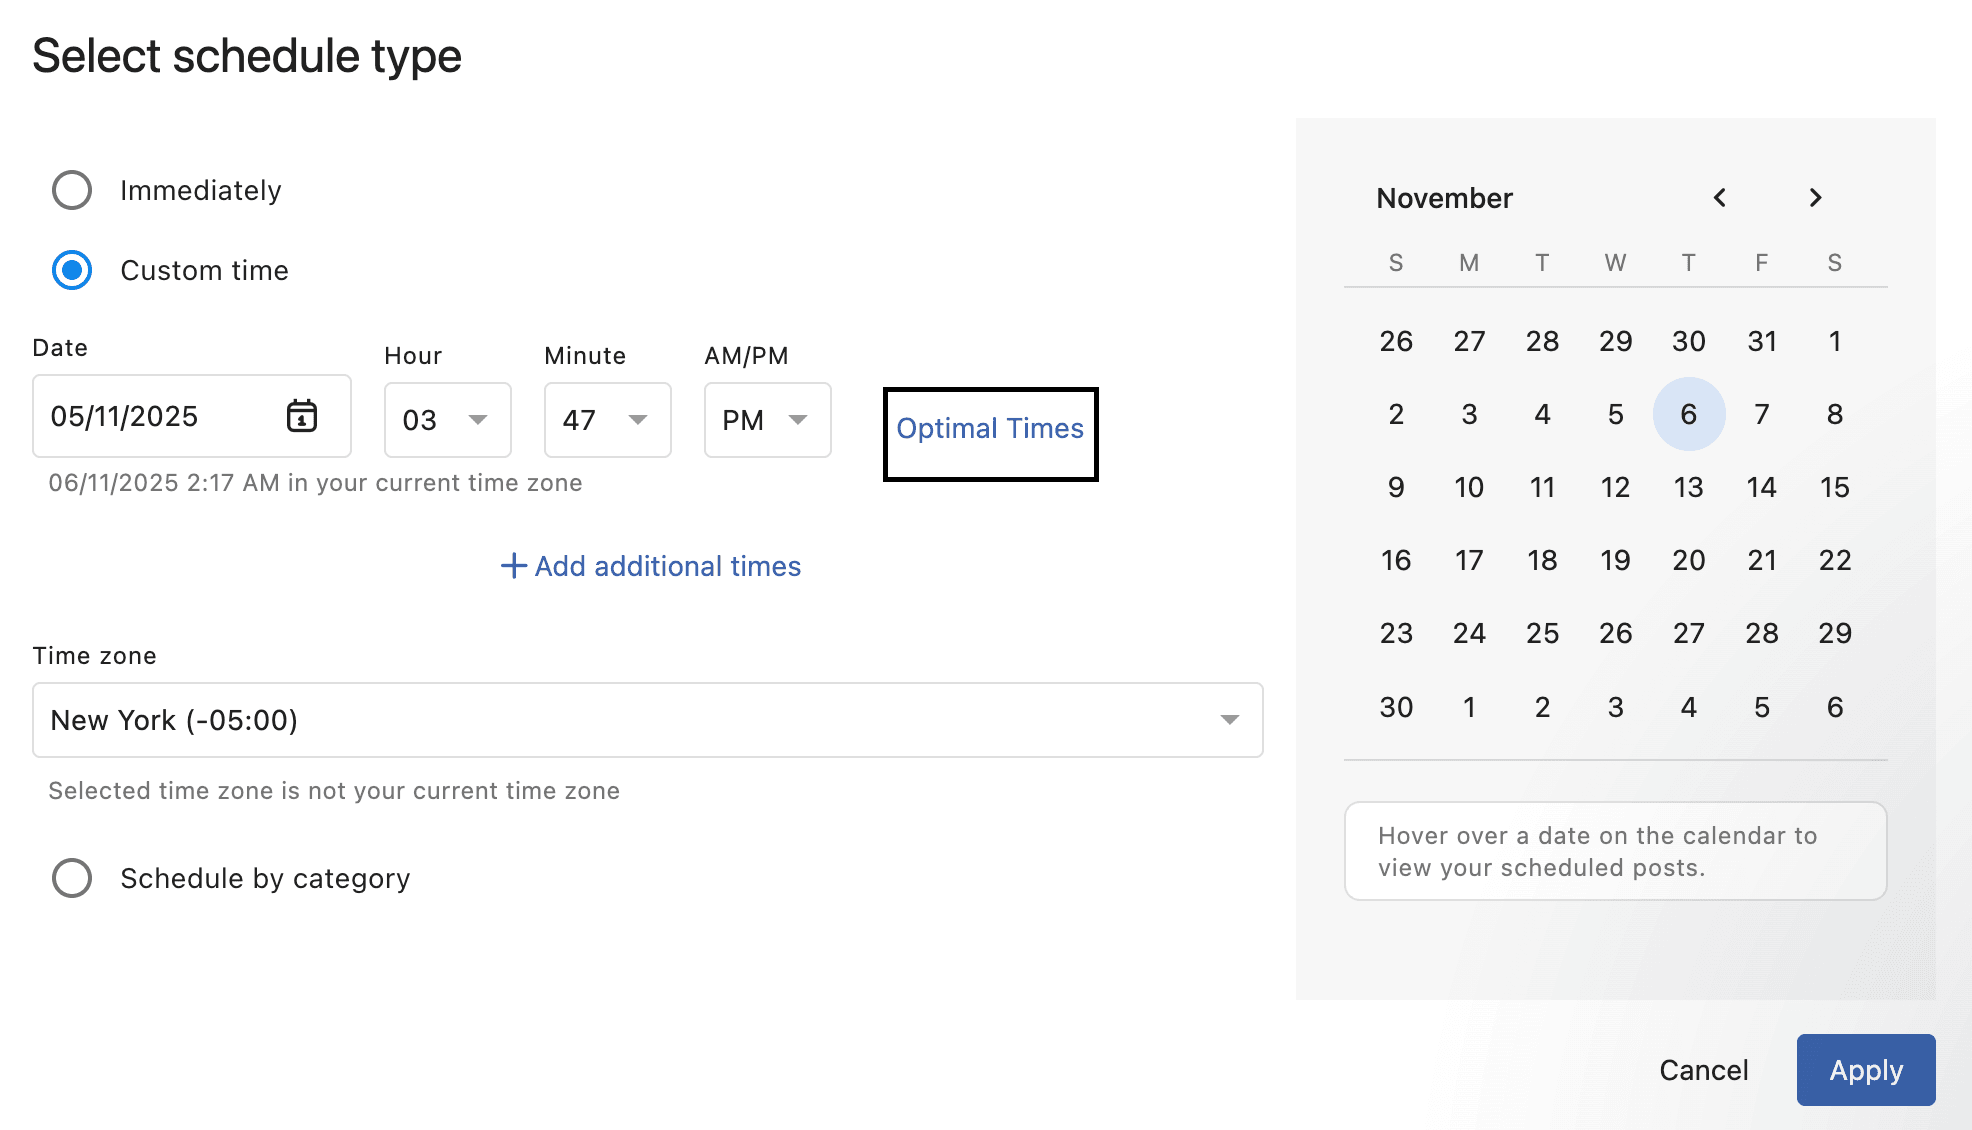1972x1130 pixels.
Task: Click the plus icon for additional times
Action: coord(513,566)
